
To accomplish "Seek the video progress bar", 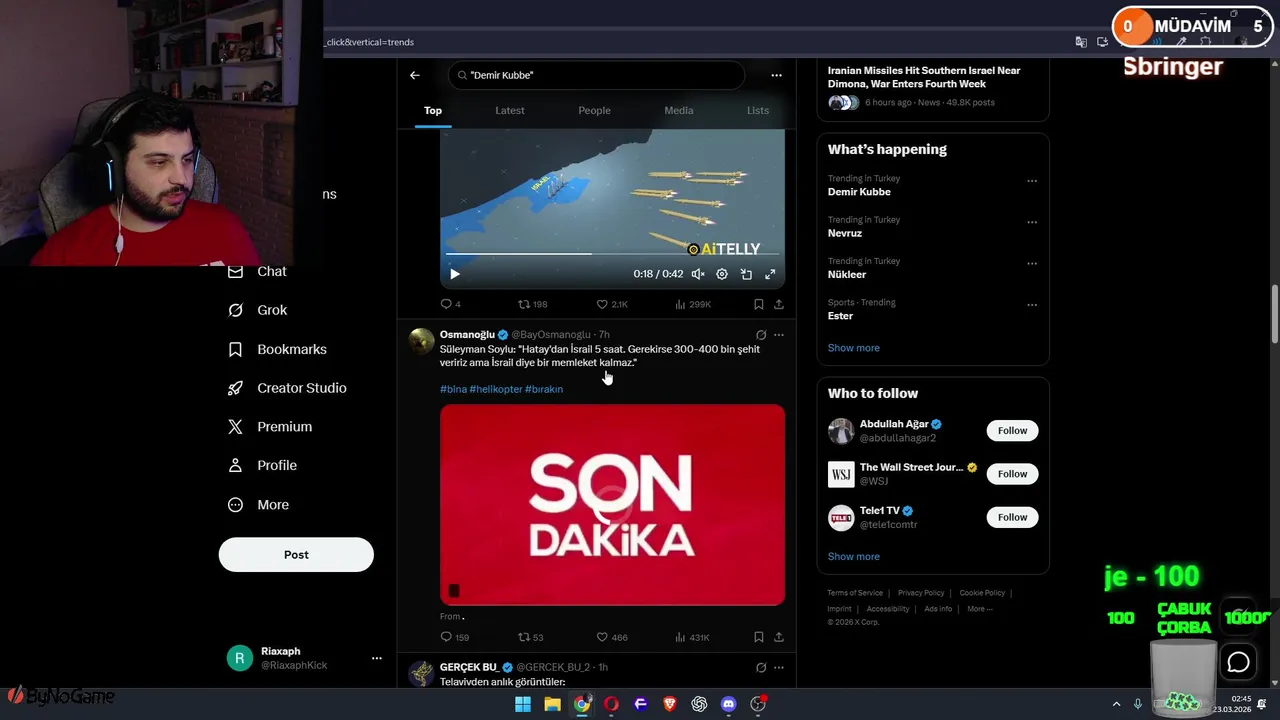I will [612, 255].
